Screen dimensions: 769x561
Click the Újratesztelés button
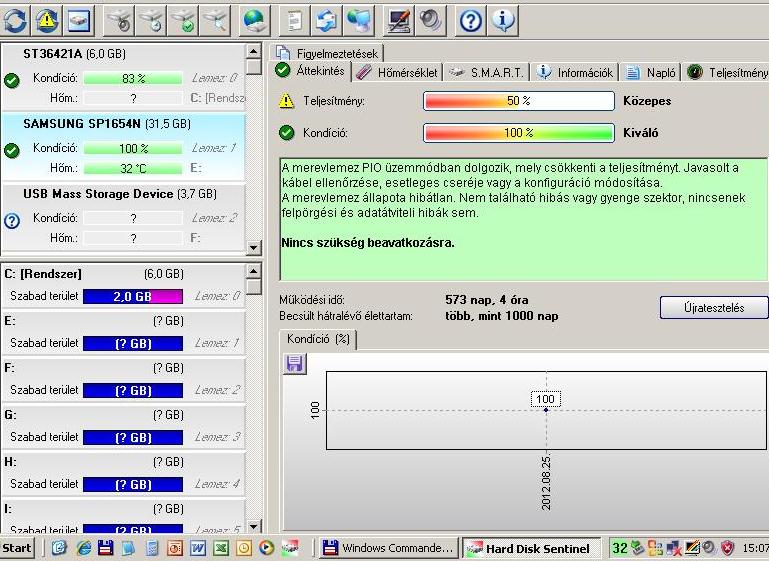point(714,307)
